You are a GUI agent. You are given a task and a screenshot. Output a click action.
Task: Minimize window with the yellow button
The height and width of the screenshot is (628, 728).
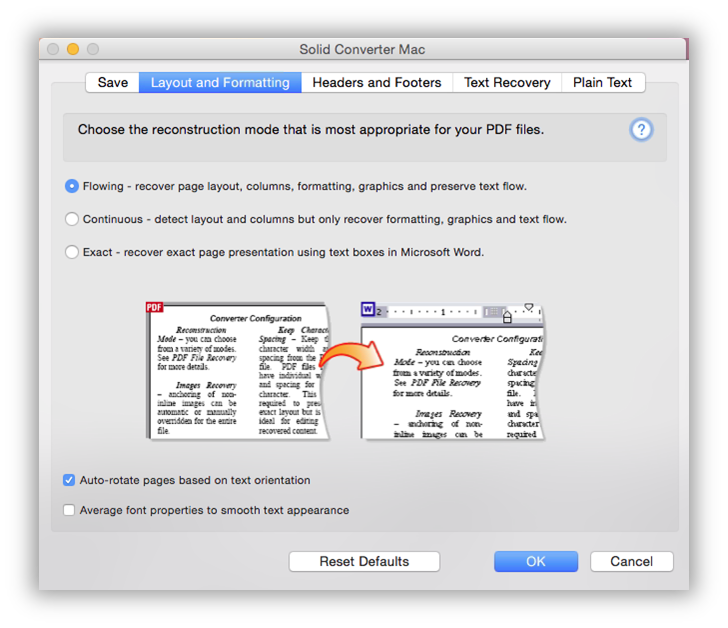pos(73,49)
